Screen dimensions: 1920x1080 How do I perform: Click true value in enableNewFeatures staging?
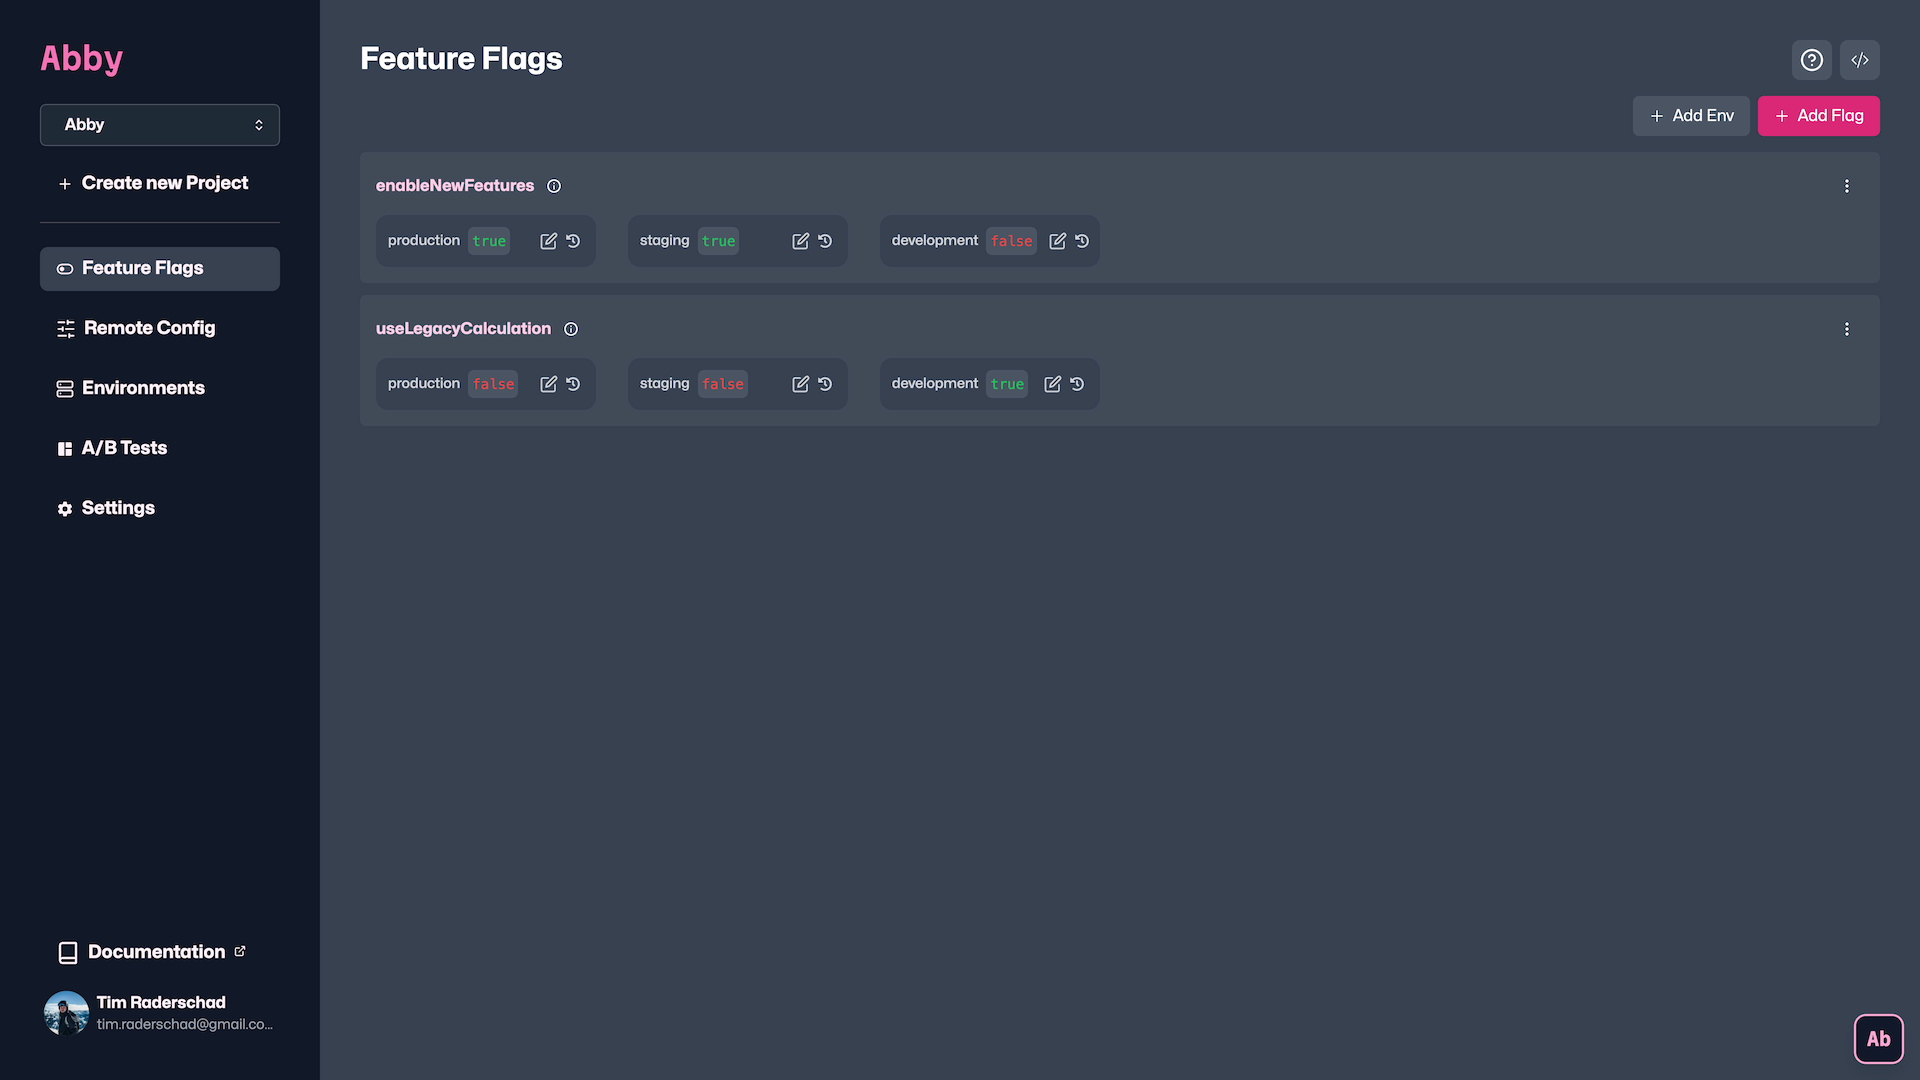coord(718,241)
